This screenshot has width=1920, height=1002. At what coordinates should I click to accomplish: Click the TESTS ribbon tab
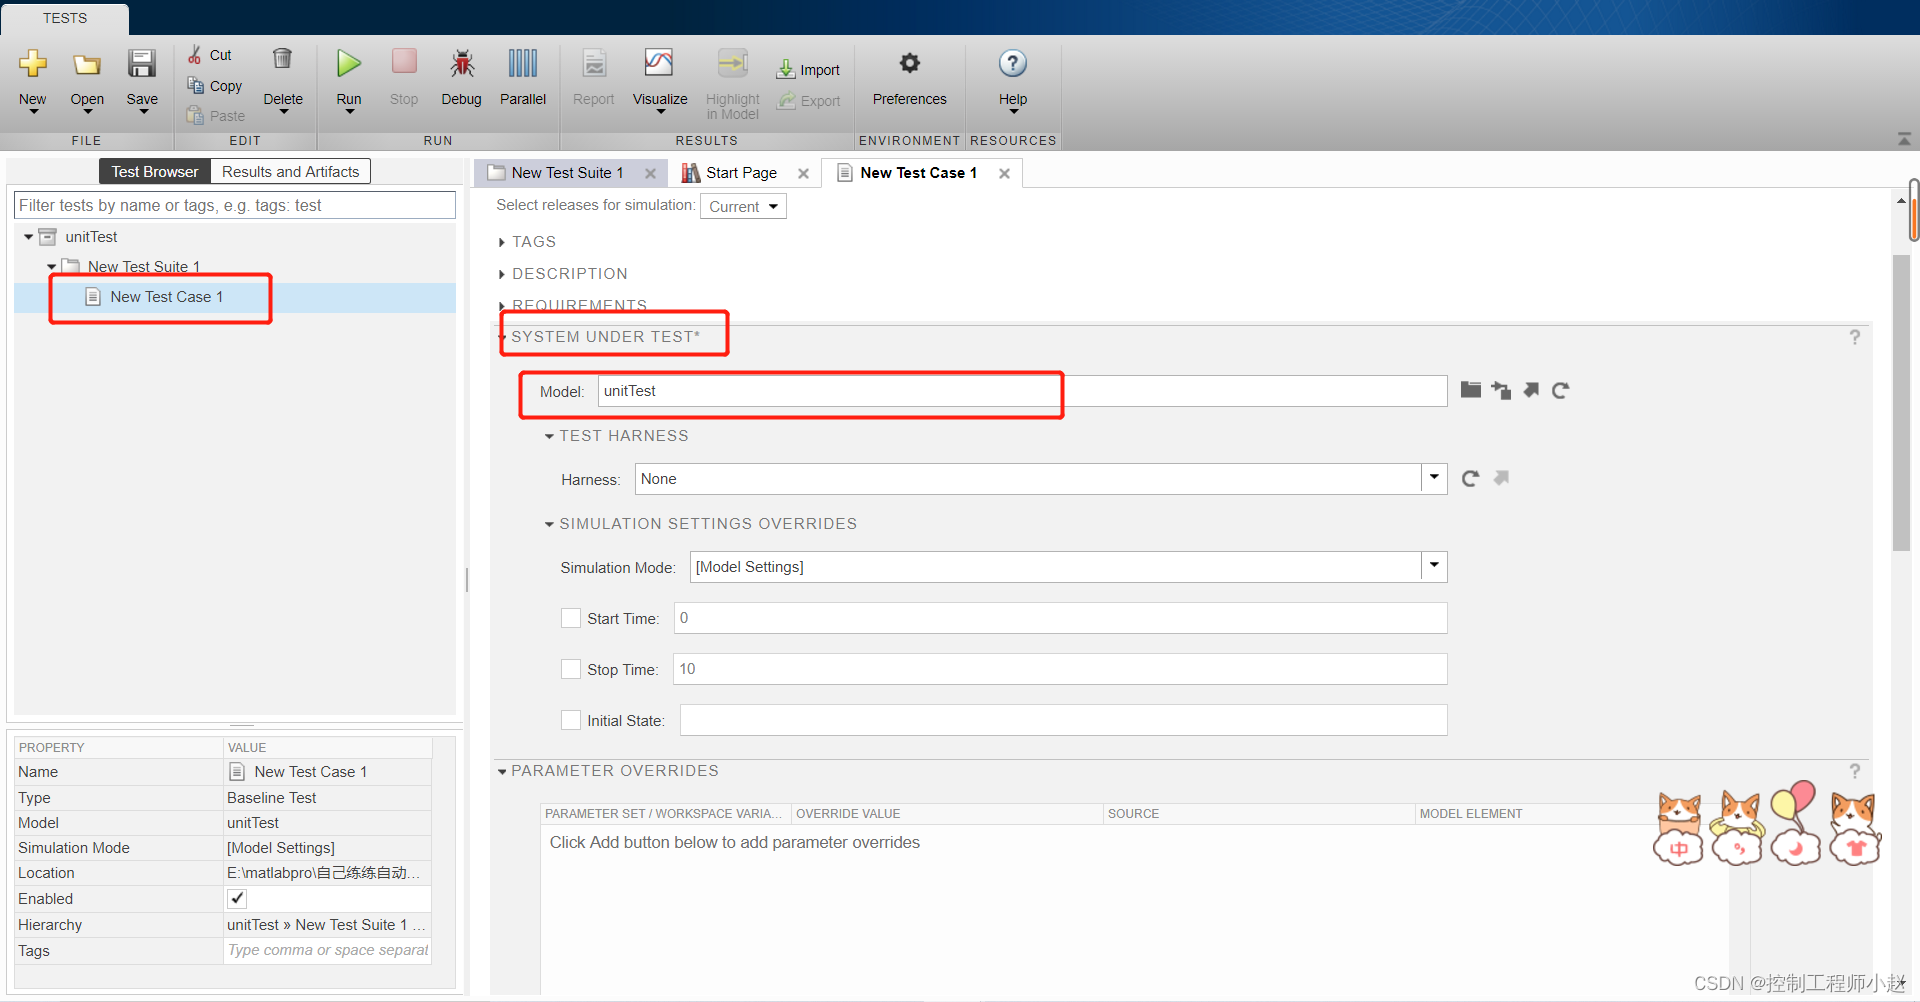click(65, 18)
